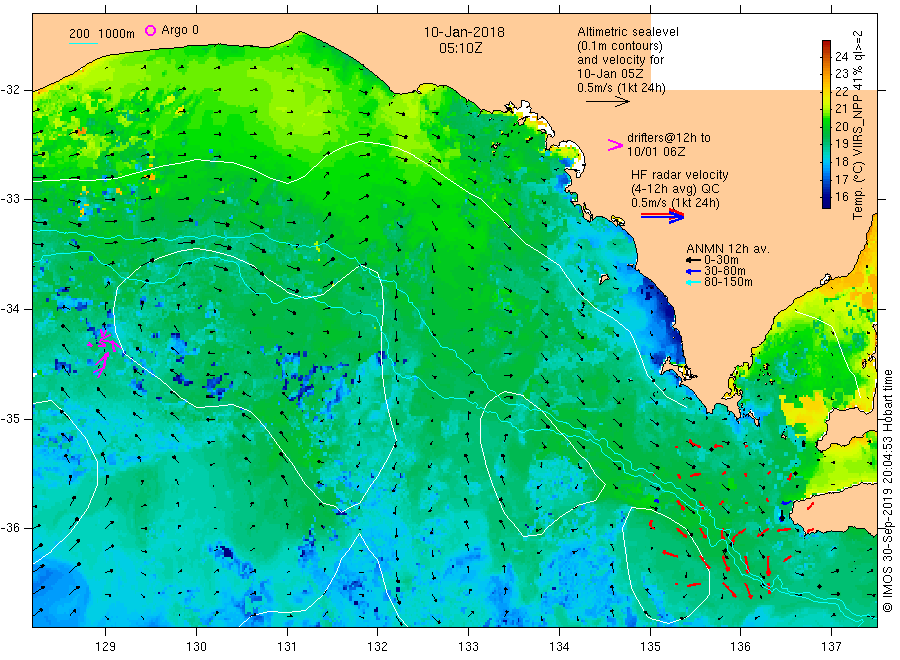
Task: Select the 21 tick on temperature scale
Action: click(x=841, y=108)
